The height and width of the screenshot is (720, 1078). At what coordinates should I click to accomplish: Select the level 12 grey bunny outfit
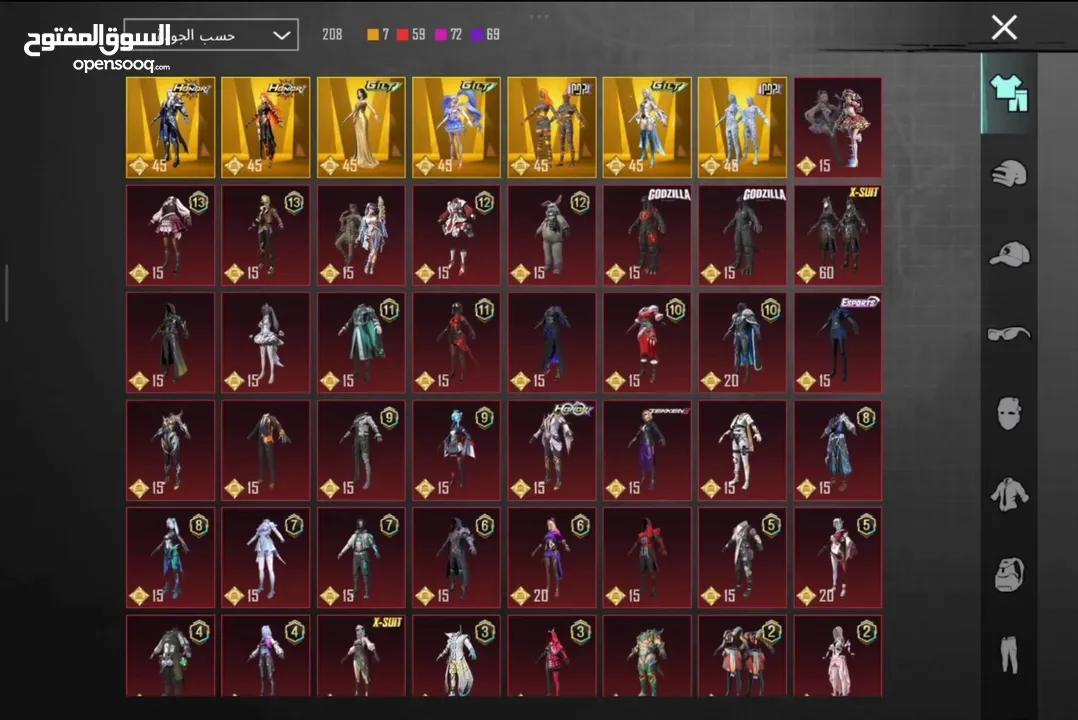(551, 235)
